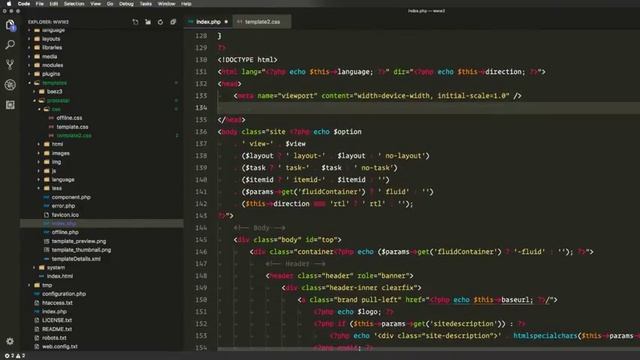Expand the plugins folder
The image size is (640, 360).
coord(51,74)
